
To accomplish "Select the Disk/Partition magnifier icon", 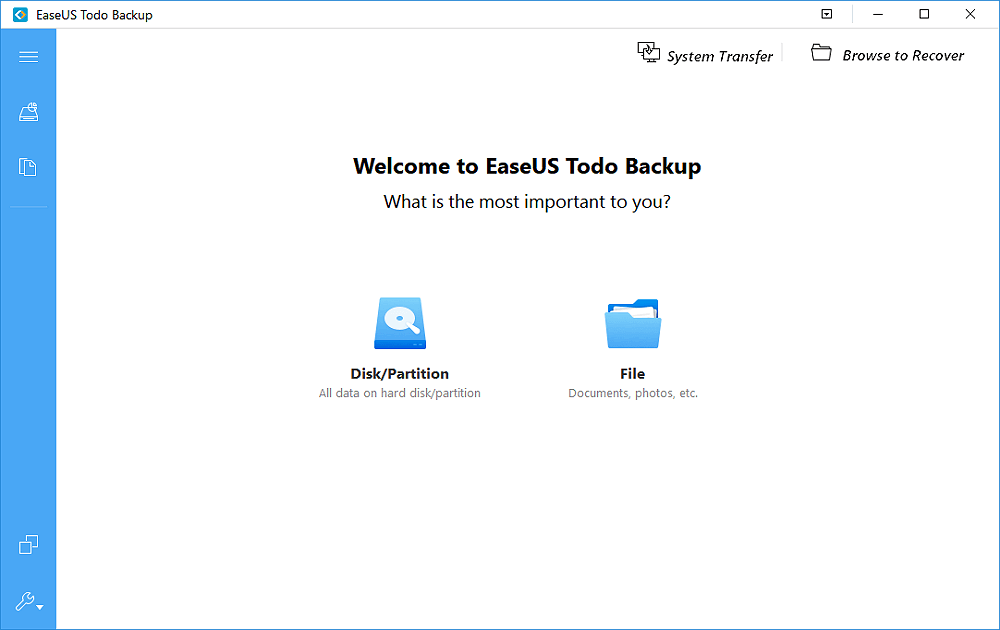I will [x=400, y=323].
